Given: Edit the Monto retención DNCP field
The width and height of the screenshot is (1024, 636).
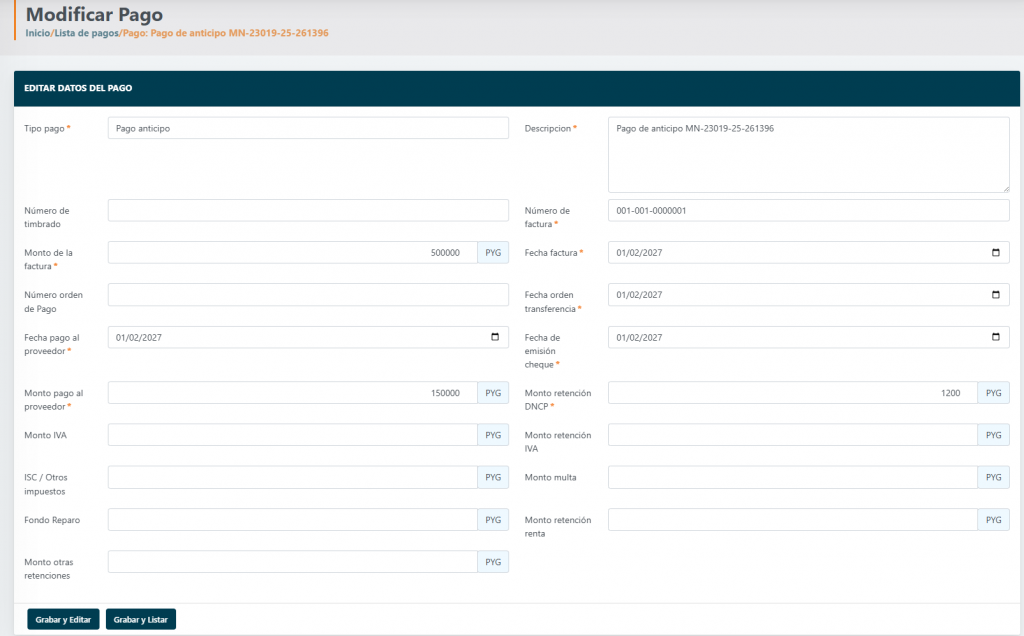Looking at the screenshot, I should 793,393.
